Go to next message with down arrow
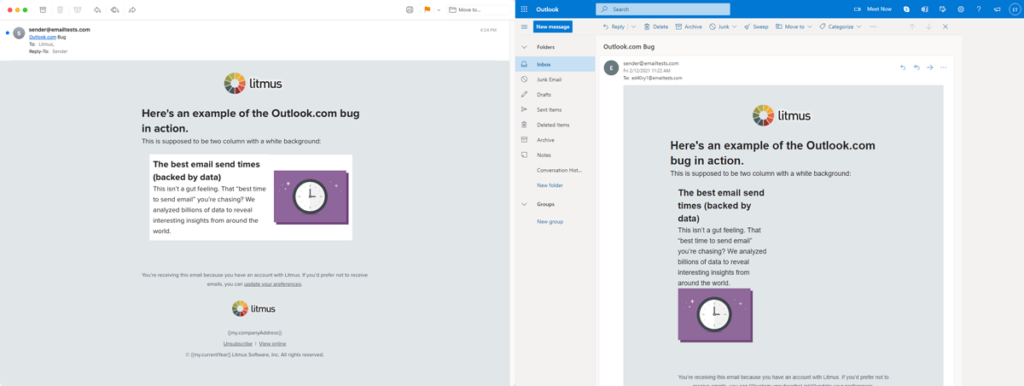The width and height of the screenshot is (1024, 386). (928, 27)
